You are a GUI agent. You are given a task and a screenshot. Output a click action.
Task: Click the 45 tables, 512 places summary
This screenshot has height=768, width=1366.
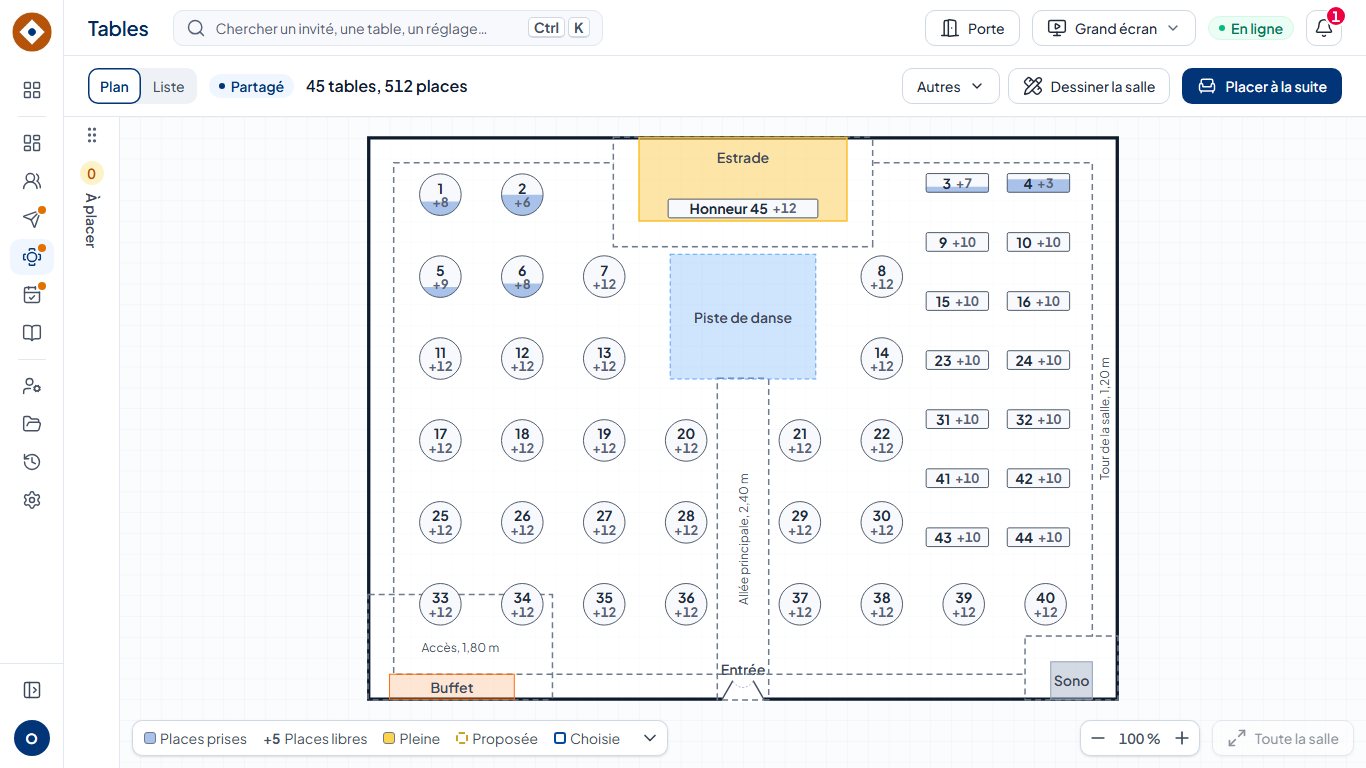(387, 86)
